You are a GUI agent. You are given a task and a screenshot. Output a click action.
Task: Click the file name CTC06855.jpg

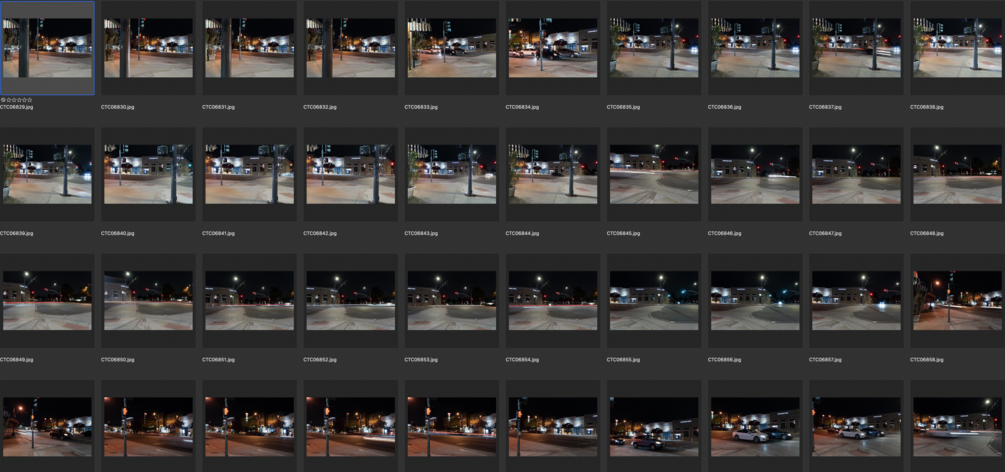coord(623,360)
